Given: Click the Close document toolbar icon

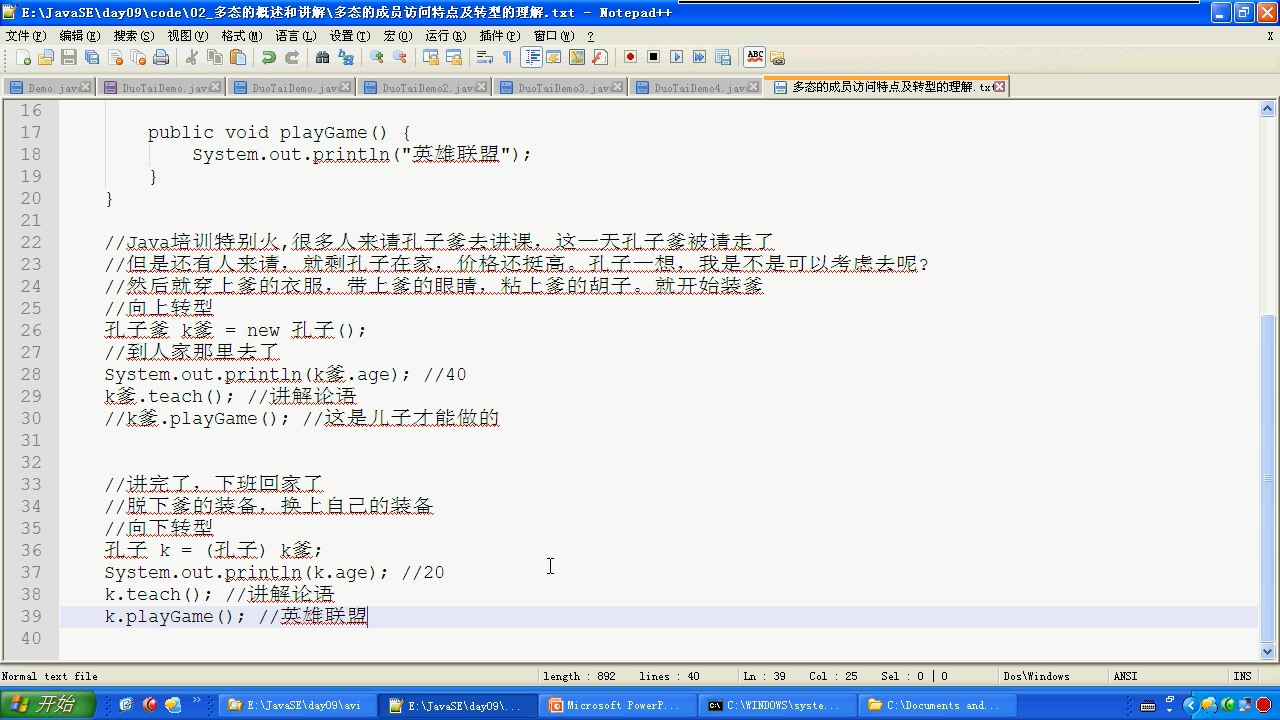Looking at the screenshot, I should coord(115,57).
